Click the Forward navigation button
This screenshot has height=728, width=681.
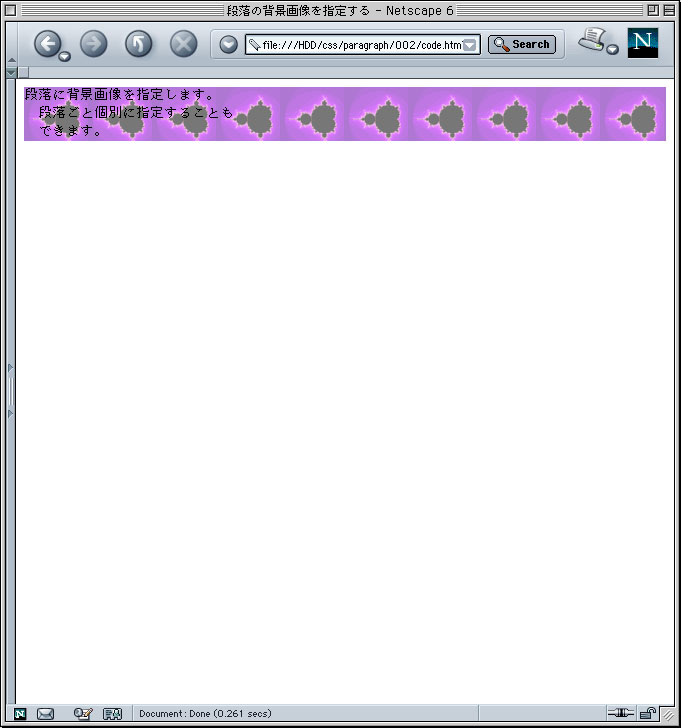click(x=94, y=44)
